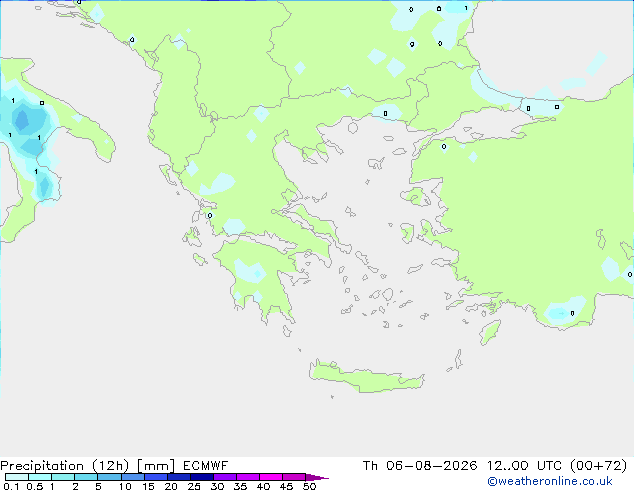Click the 20–25 mm legend swatch
This screenshot has height=490, width=634.
179,477
